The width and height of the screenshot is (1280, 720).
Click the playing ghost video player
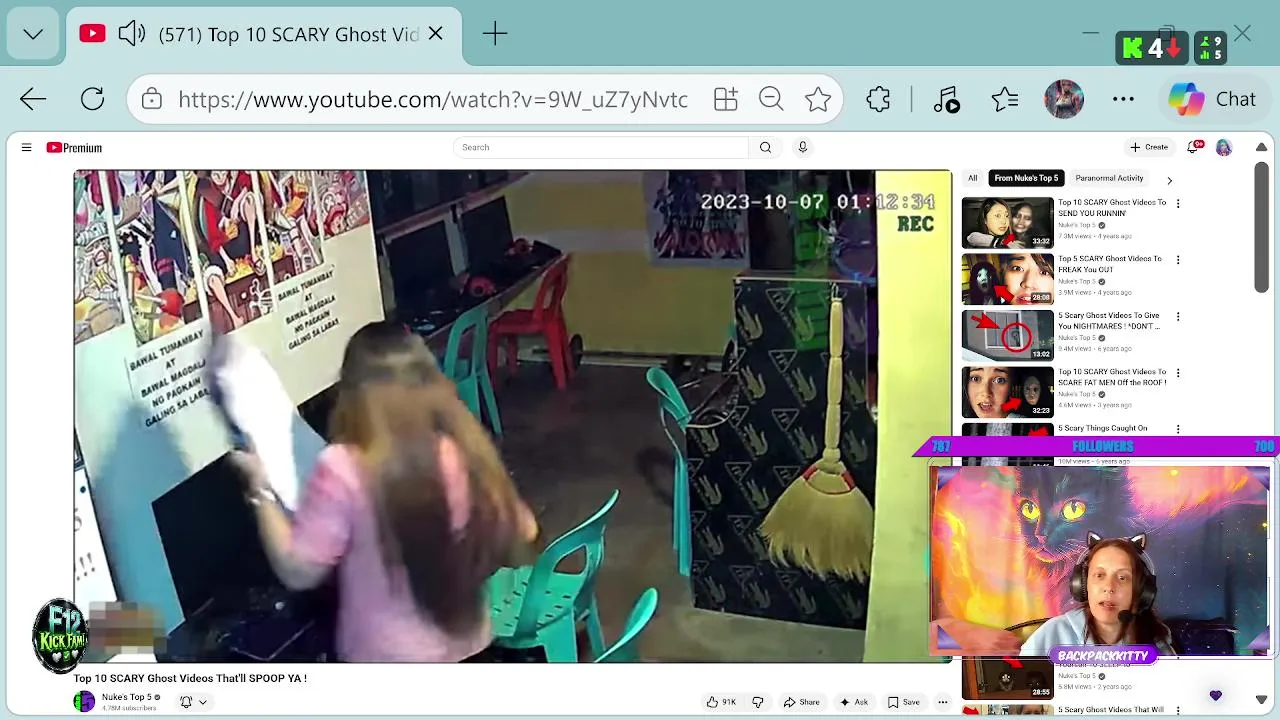512,416
